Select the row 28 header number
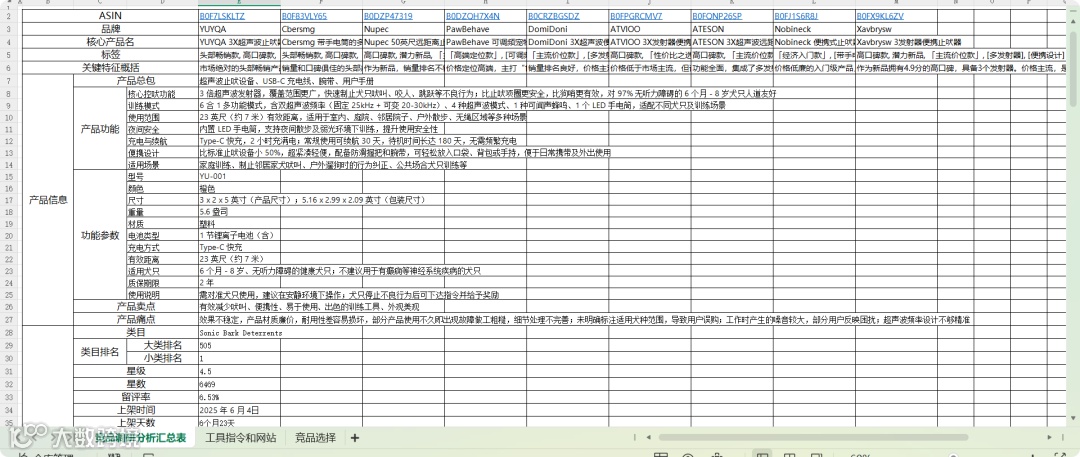Screen dimensions: 1080x457 click(8, 332)
